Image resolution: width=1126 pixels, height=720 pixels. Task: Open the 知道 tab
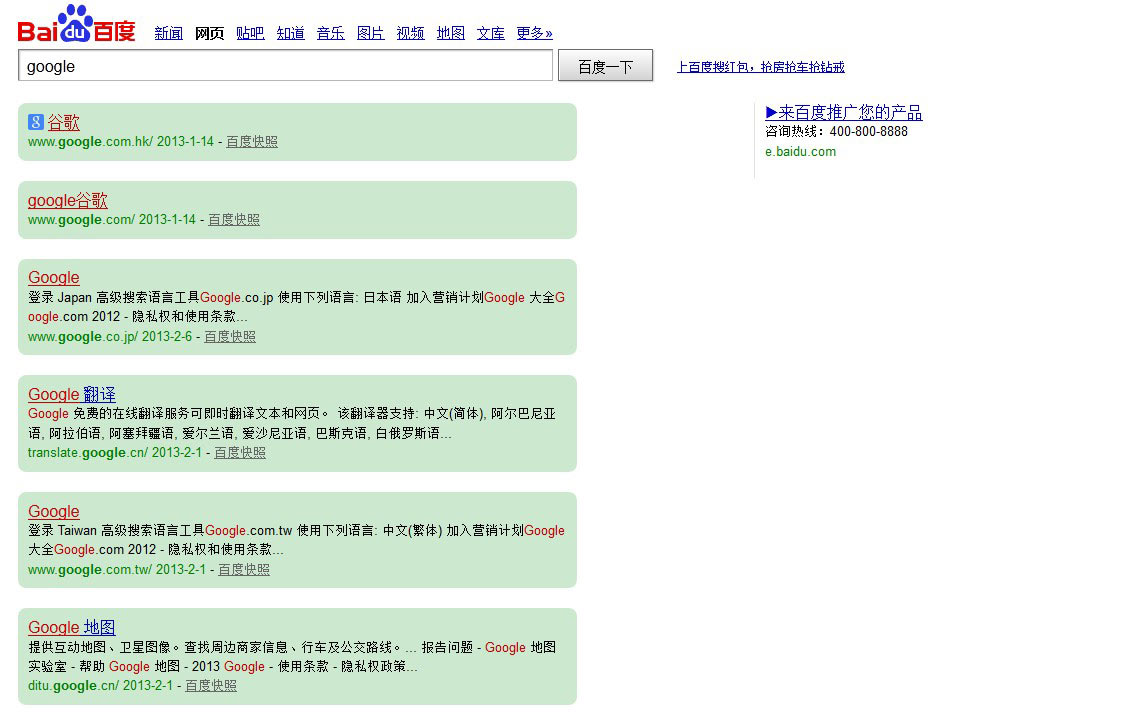coord(291,33)
